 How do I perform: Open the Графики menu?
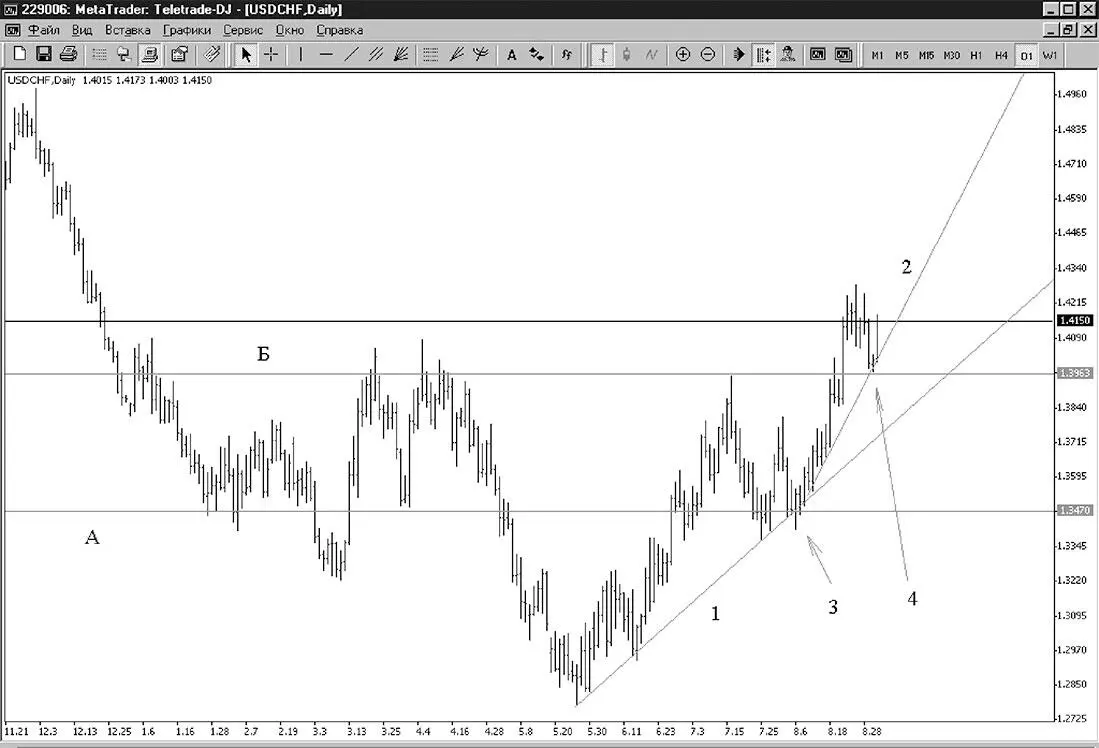186,30
